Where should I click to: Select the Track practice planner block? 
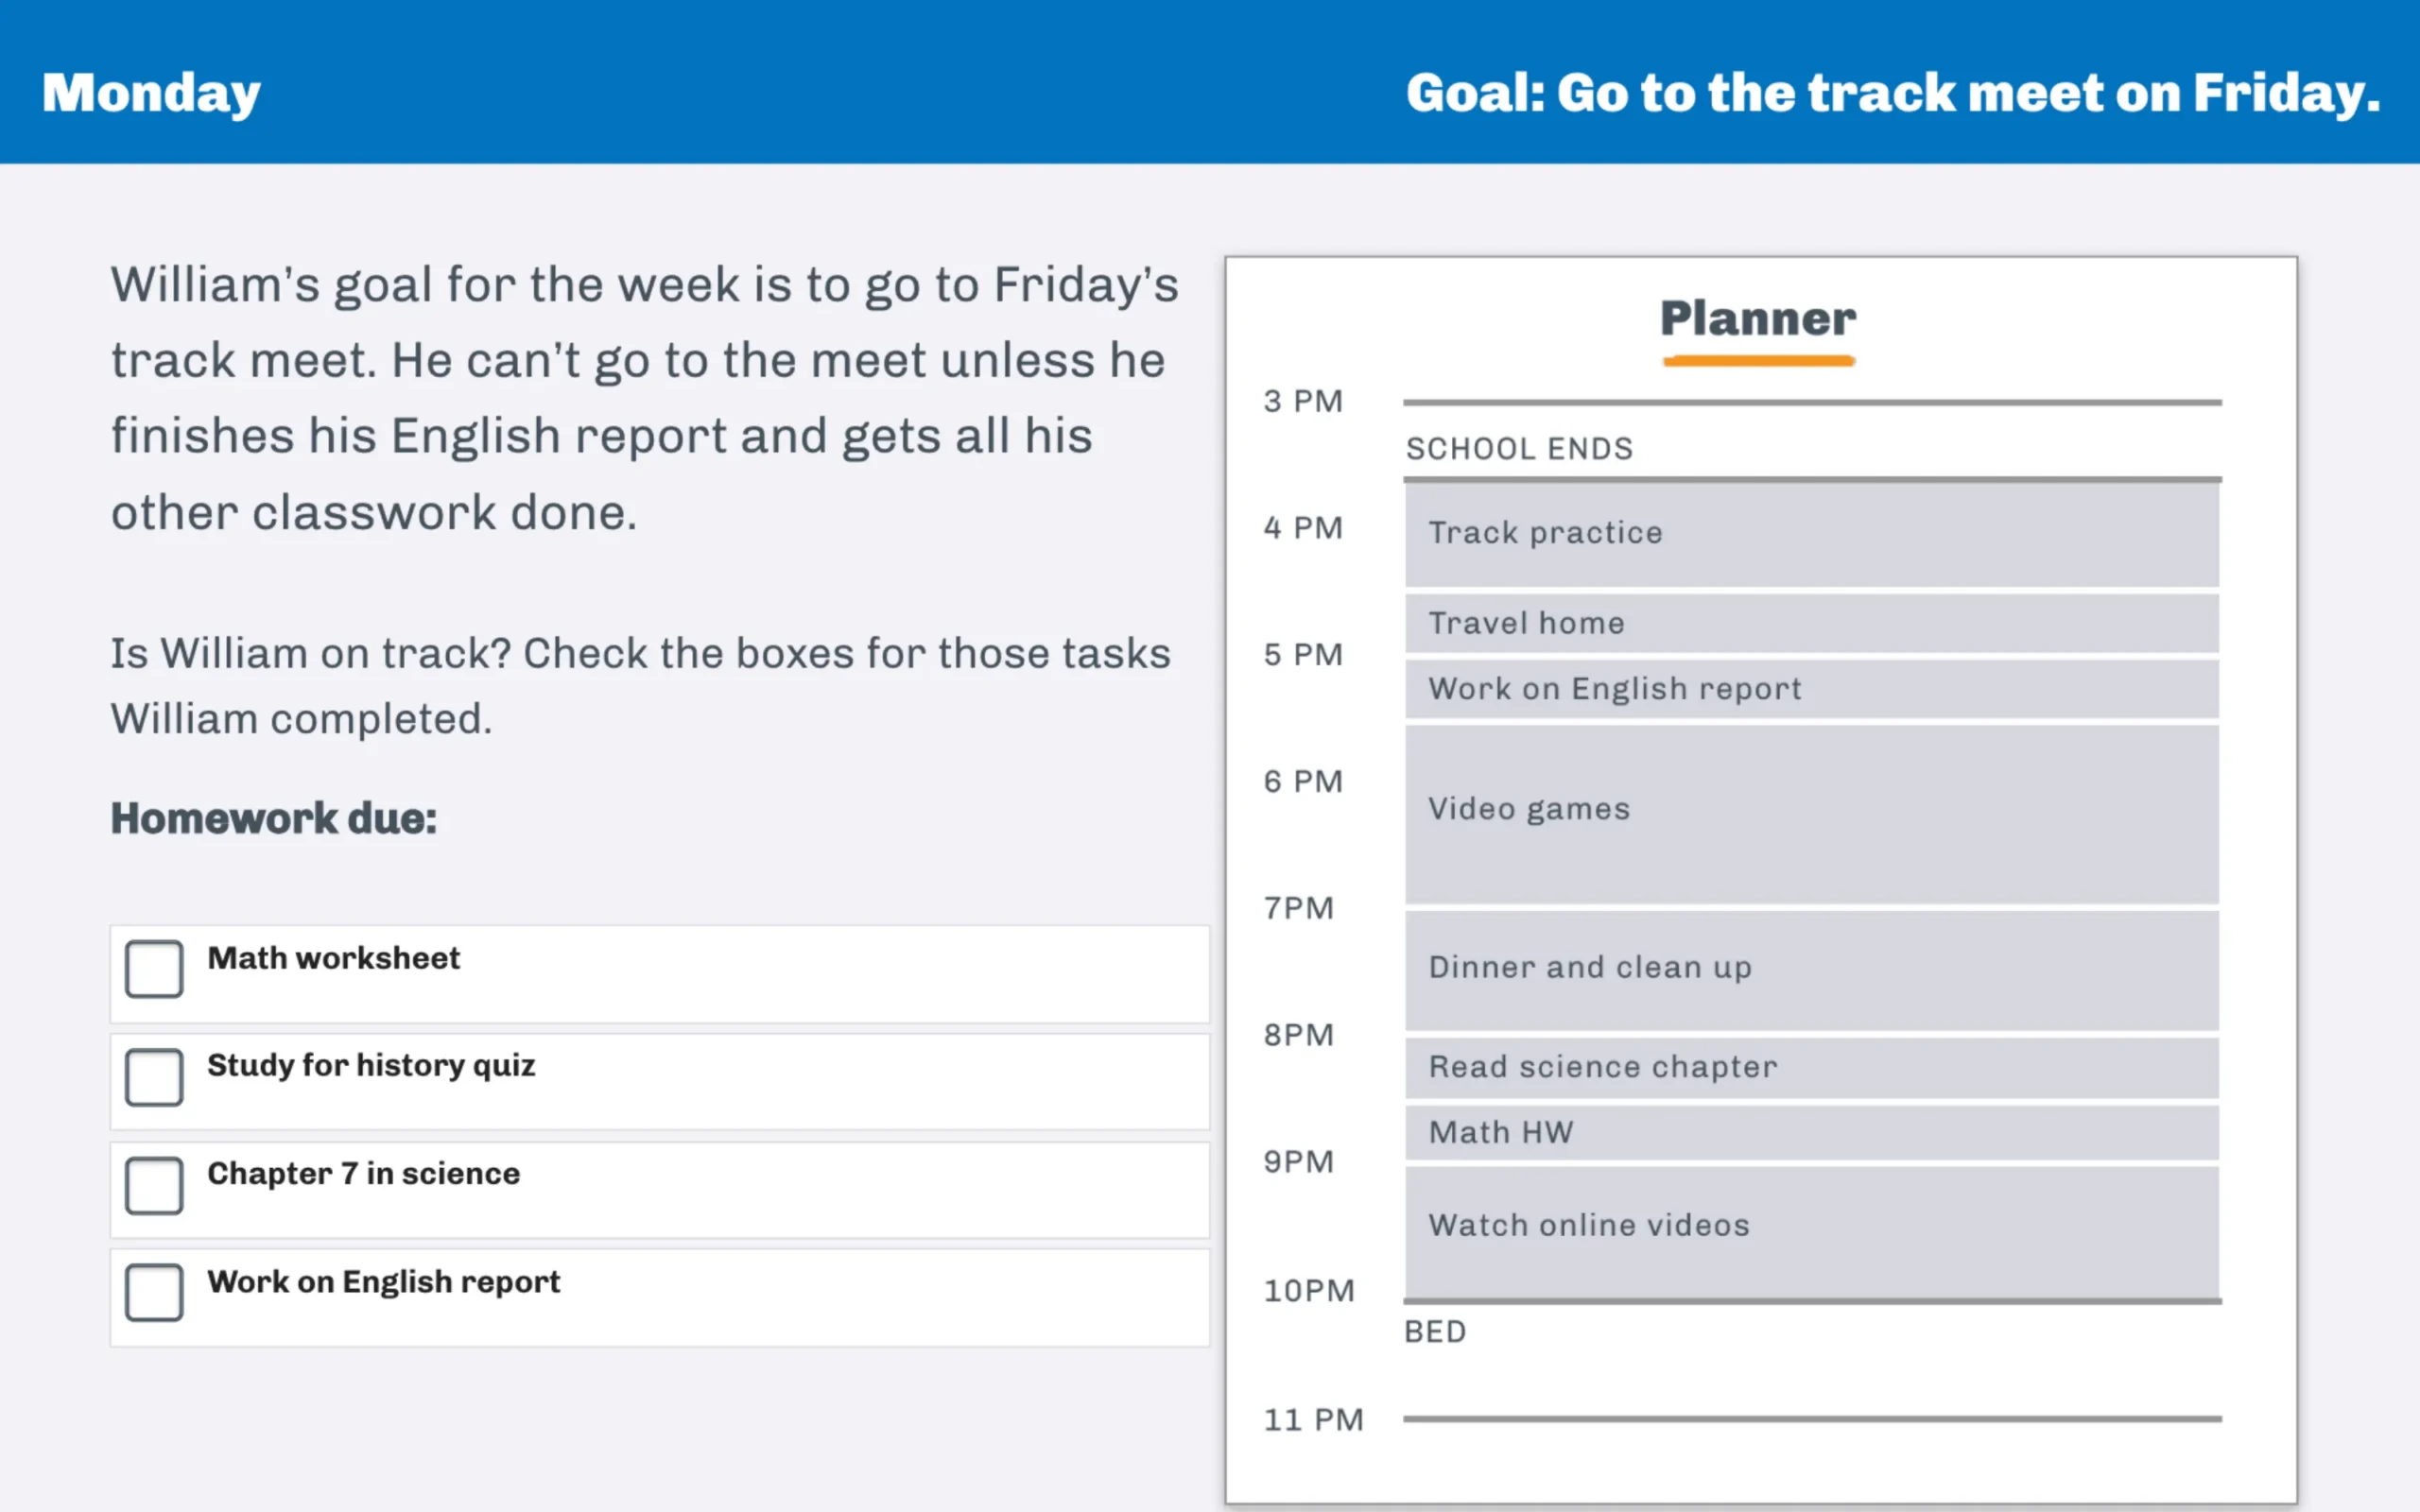pos(1812,534)
